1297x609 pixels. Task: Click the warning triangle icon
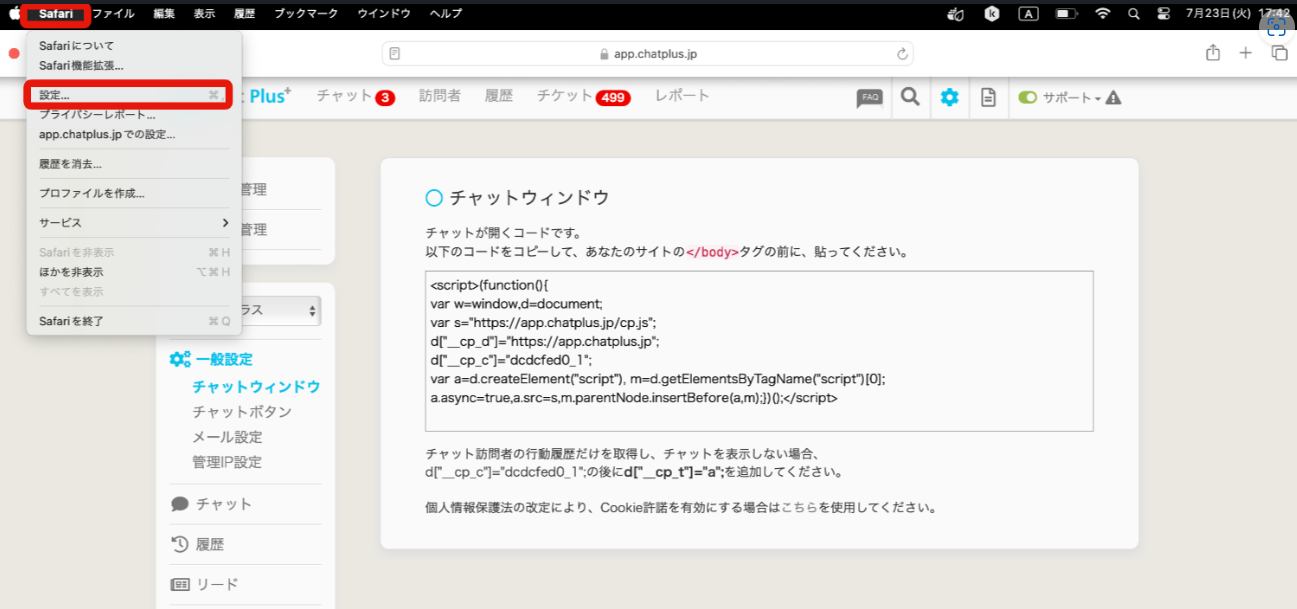[1113, 98]
